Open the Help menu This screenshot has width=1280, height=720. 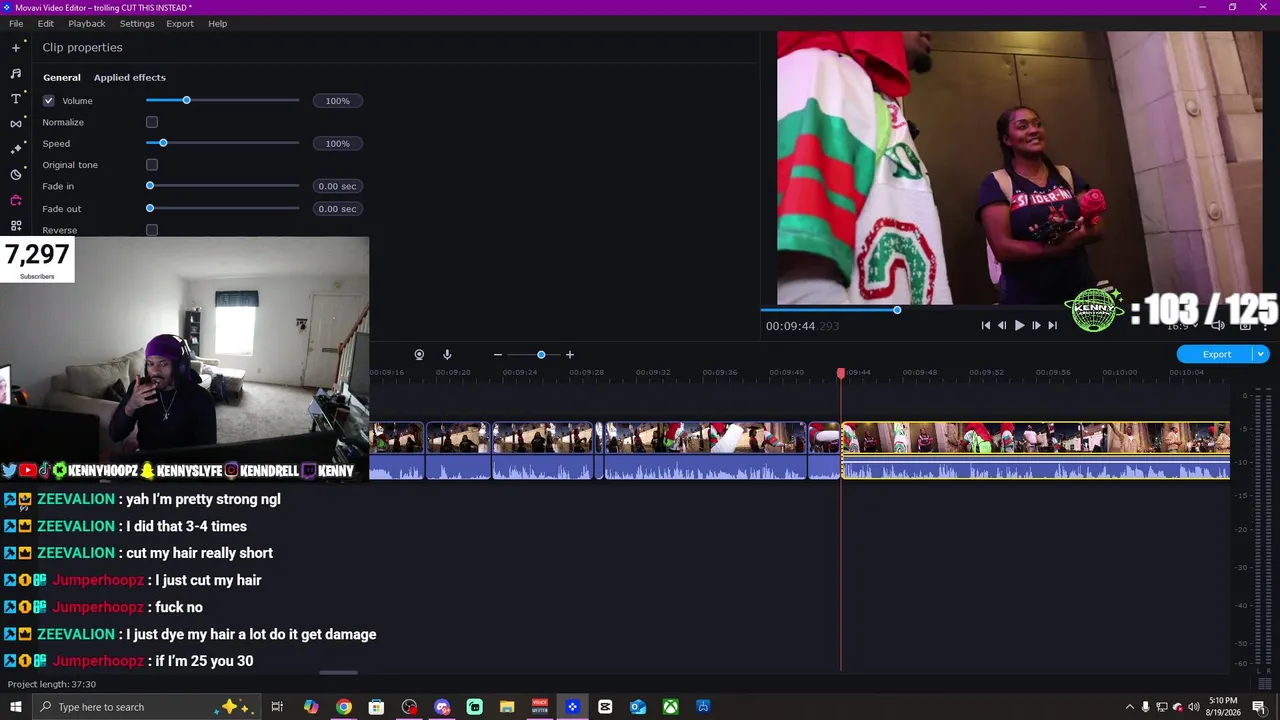(x=217, y=23)
